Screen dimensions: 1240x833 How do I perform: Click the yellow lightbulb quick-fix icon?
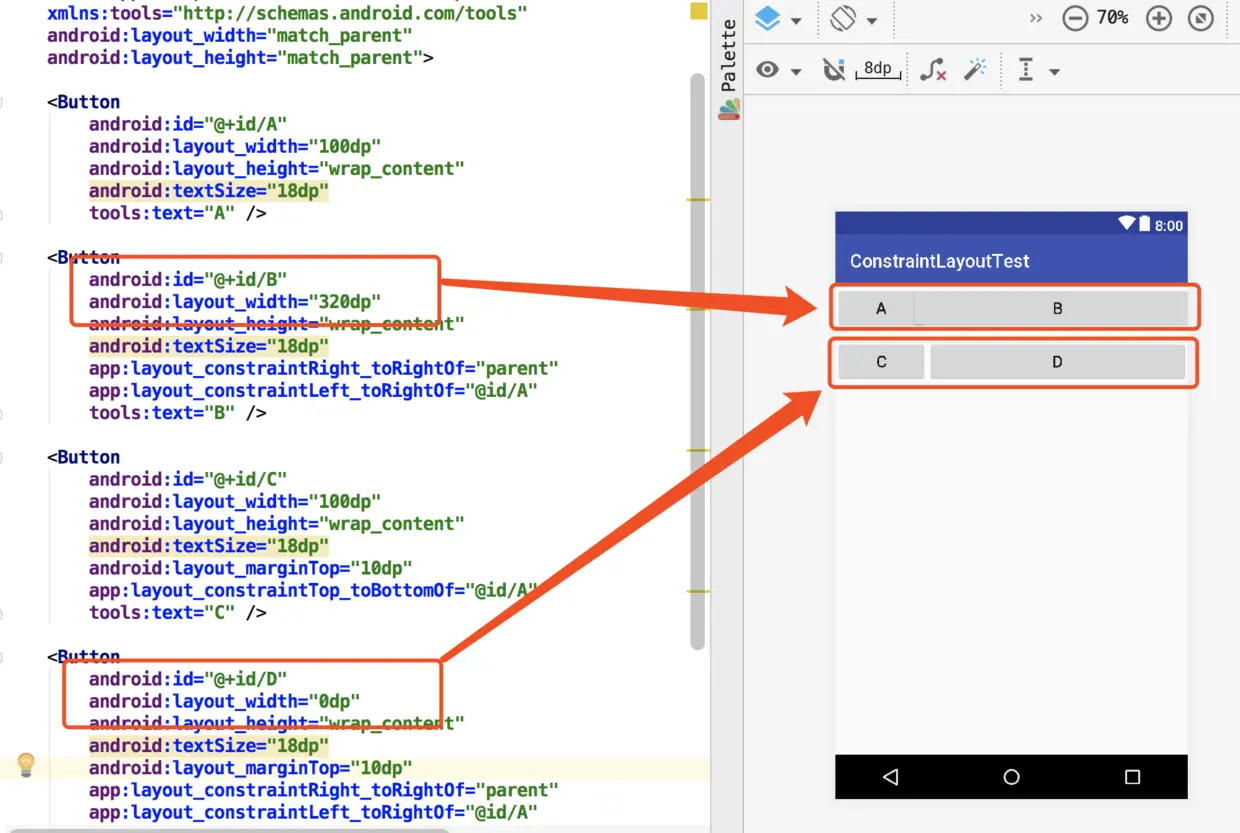27,765
